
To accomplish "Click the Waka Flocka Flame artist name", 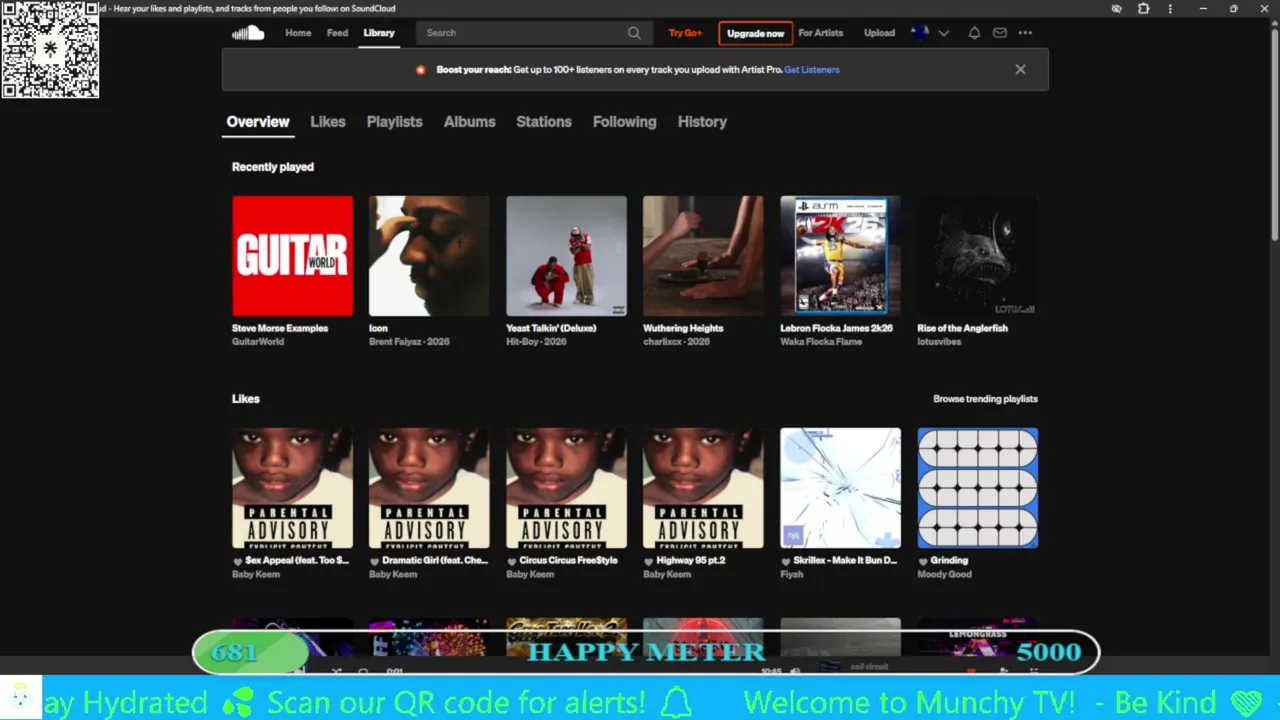I will 821,342.
